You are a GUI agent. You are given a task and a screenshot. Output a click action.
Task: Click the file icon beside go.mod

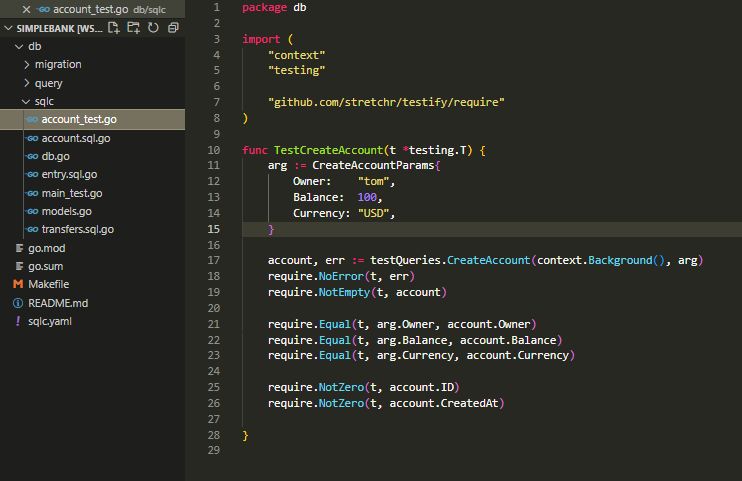(x=19, y=248)
